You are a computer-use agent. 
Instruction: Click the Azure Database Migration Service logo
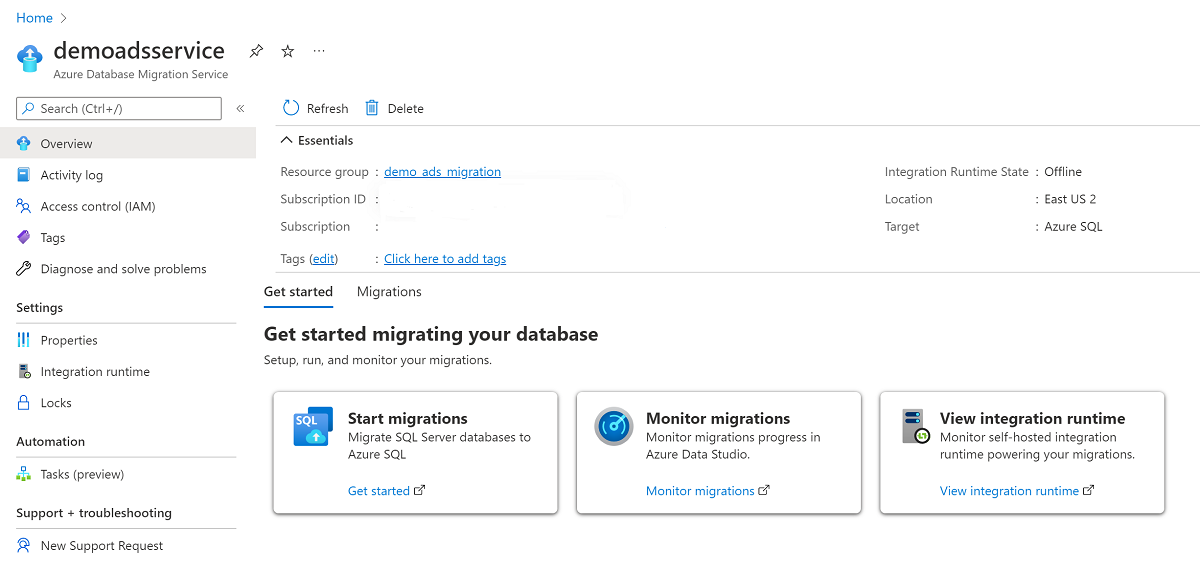31,58
